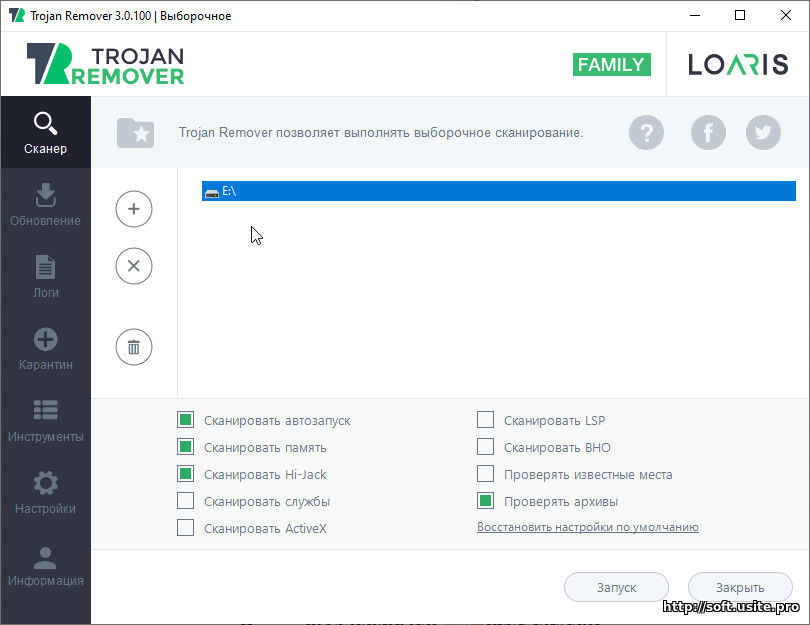Screen dimensions: 810x625
Task: Uncheck Проверять архивы
Action: click(x=486, y=501)
